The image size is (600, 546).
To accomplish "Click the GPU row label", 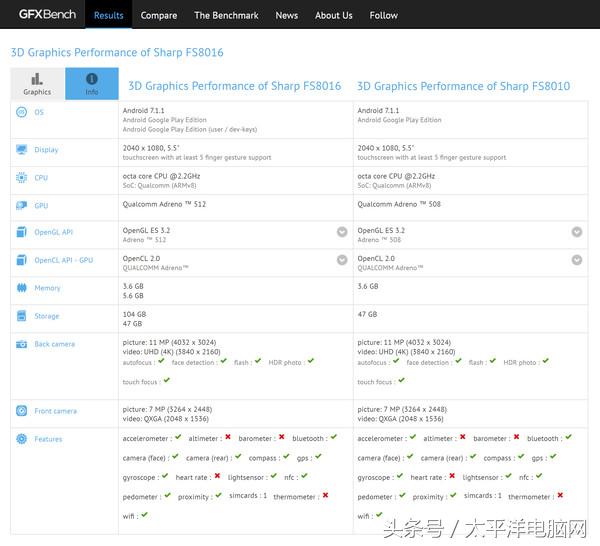I will click(41, 205).
